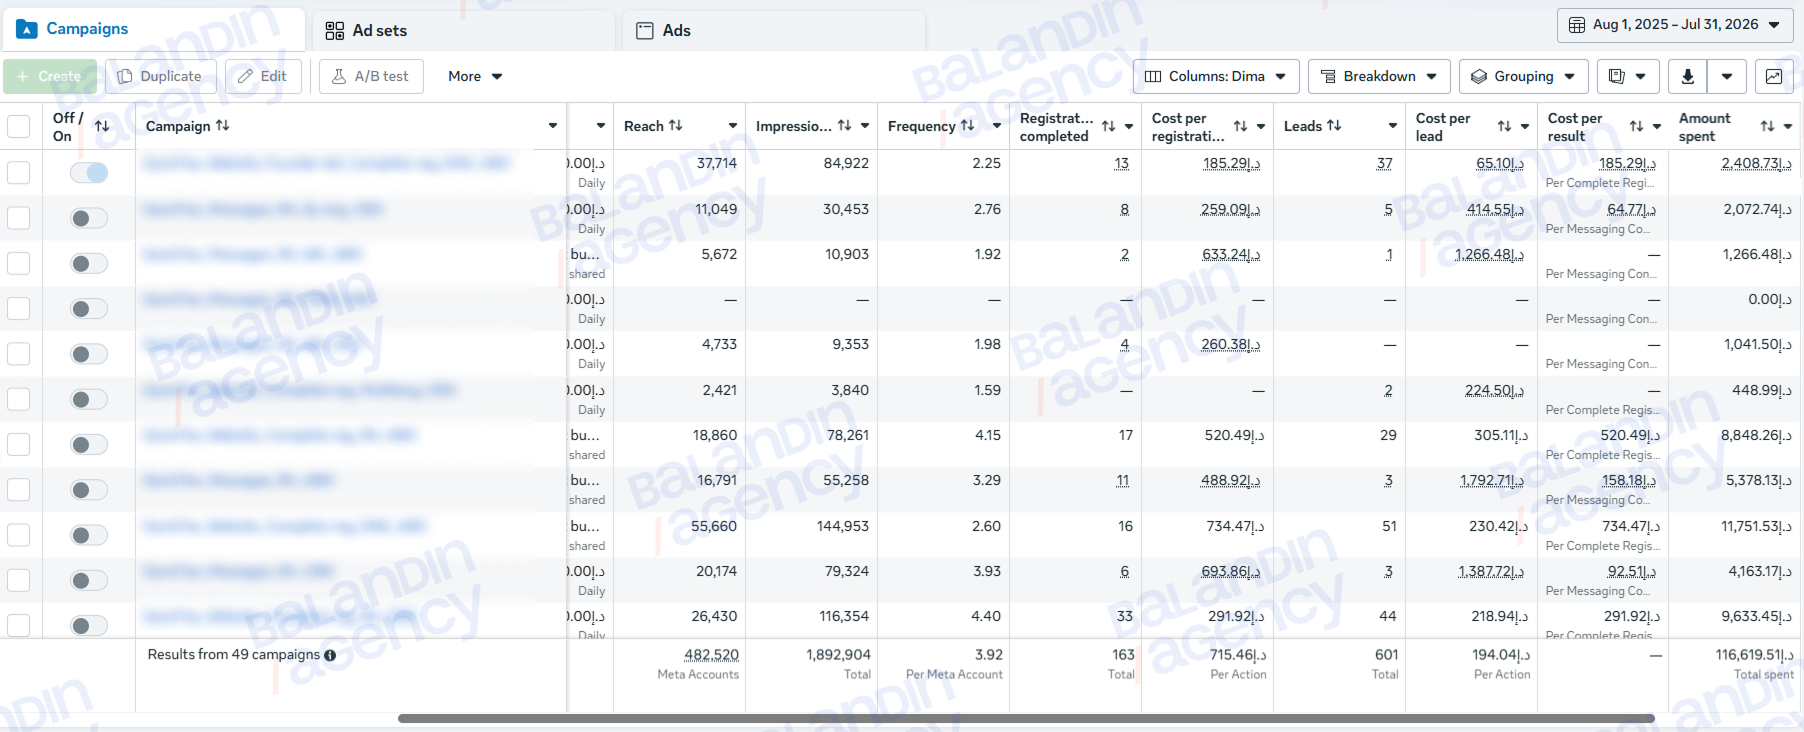Click the Columns layout icon
Image resolution: width=1804 pixels, height=732 pixels.
click(x=1153, y=76)
